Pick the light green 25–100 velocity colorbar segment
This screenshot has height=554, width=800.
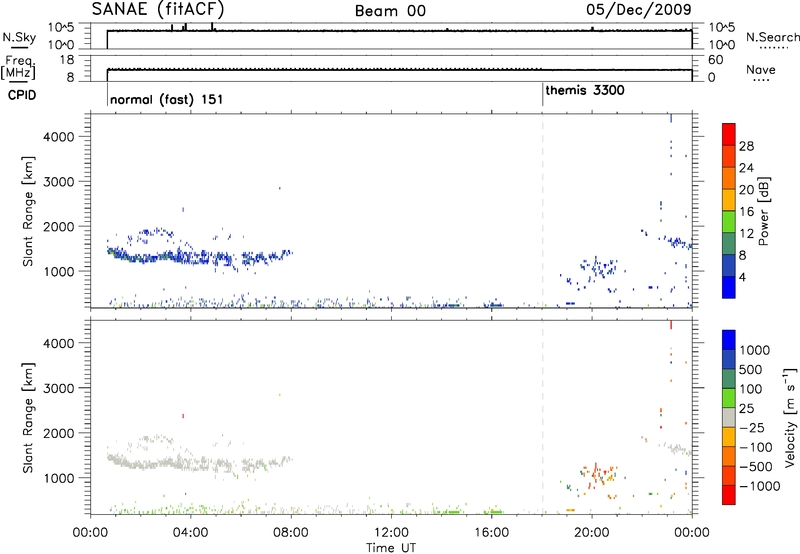point(729,398)
